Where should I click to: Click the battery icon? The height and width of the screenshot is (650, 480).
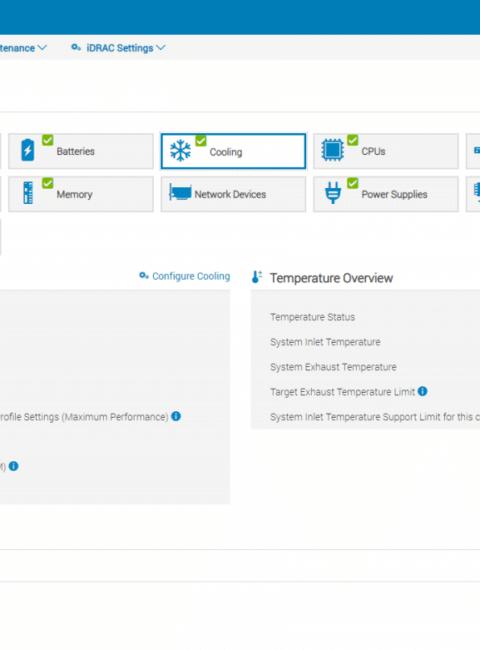click(x=28, y=150)
